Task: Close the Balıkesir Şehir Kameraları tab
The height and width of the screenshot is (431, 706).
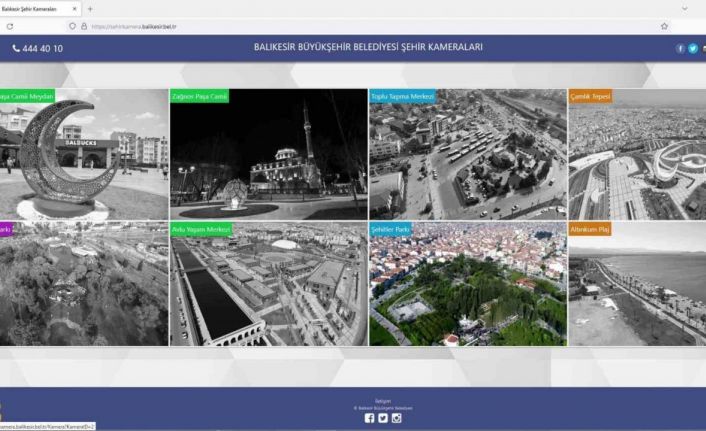Action: (x=75, y=8)
